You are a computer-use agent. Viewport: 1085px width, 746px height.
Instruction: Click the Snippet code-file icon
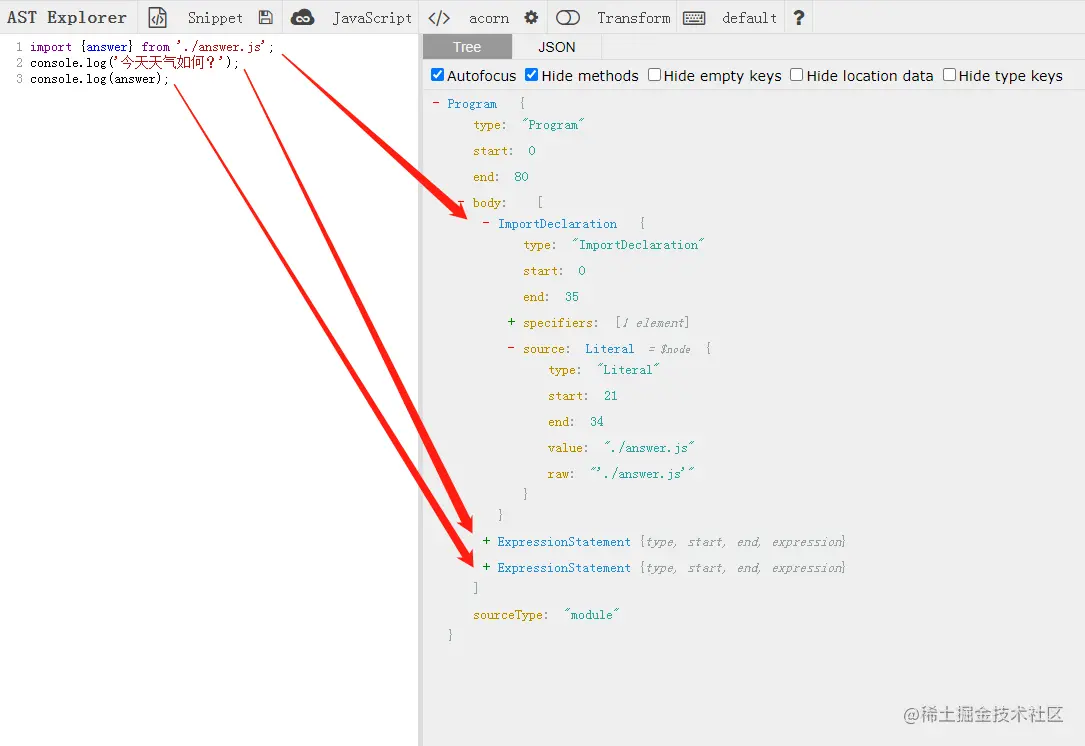pos(158,17)
